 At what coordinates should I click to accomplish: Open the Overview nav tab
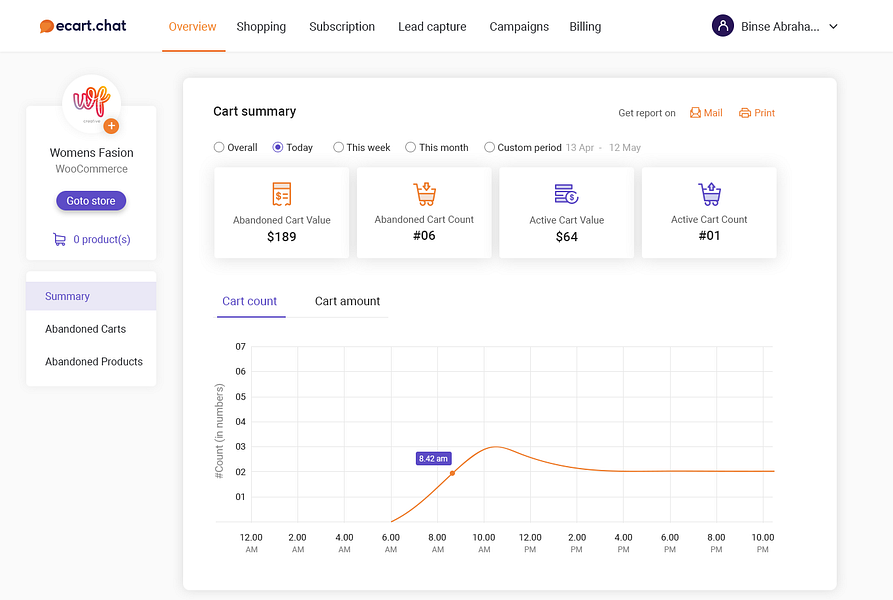click(x=192, y=27)
